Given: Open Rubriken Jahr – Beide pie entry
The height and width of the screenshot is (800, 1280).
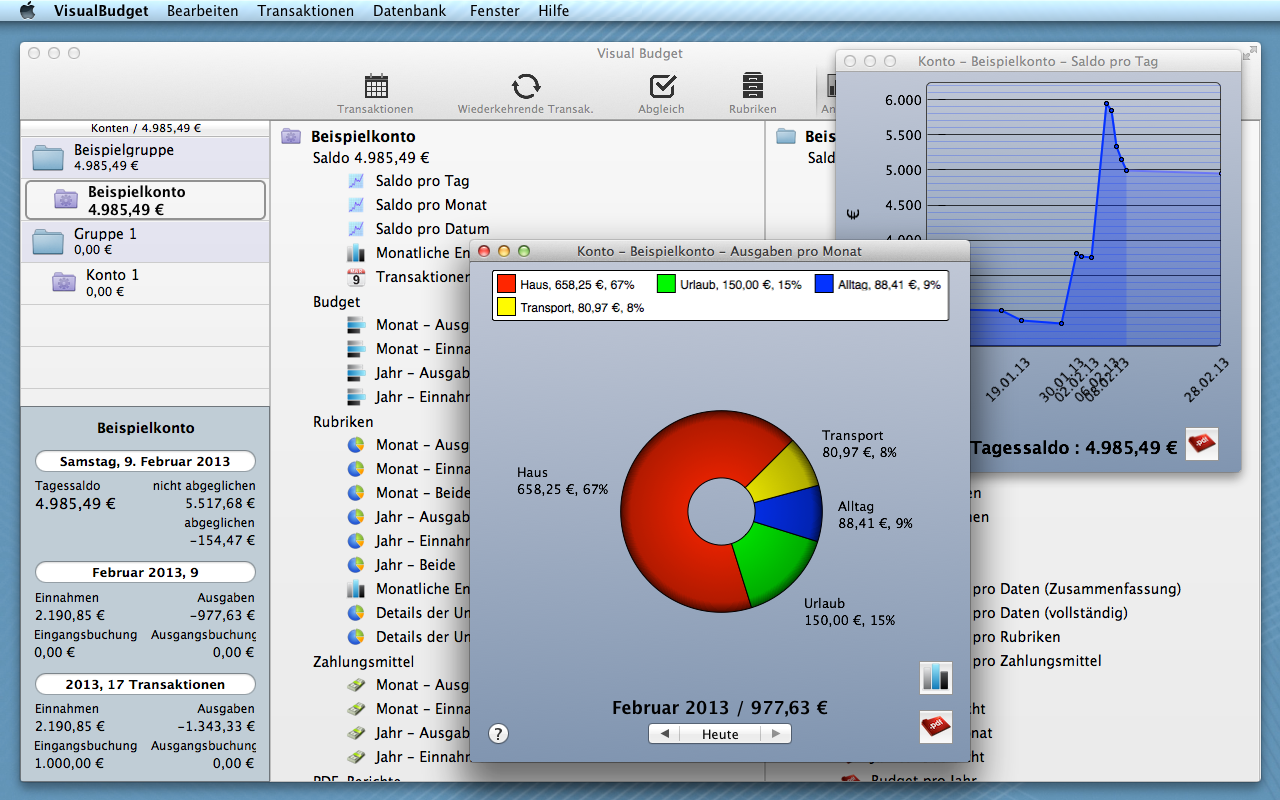Looking at the screenshot, I should point(401,565).
